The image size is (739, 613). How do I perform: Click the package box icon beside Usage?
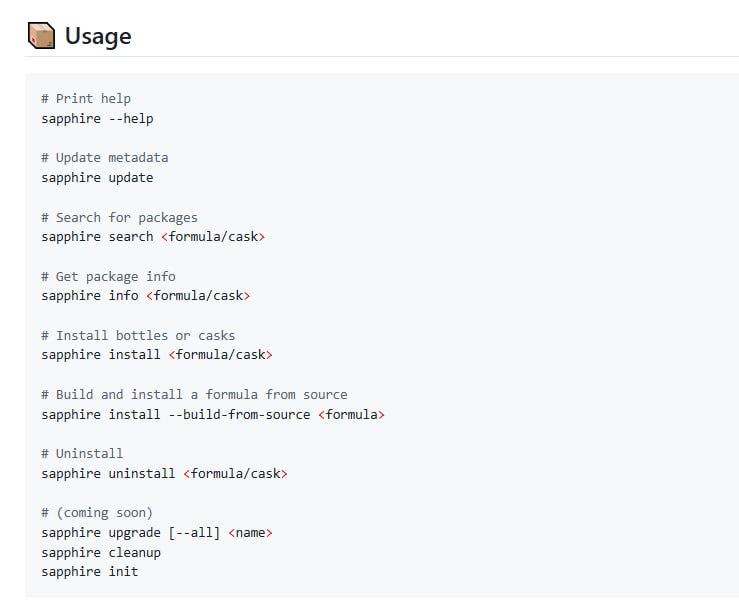coord(41,37)
